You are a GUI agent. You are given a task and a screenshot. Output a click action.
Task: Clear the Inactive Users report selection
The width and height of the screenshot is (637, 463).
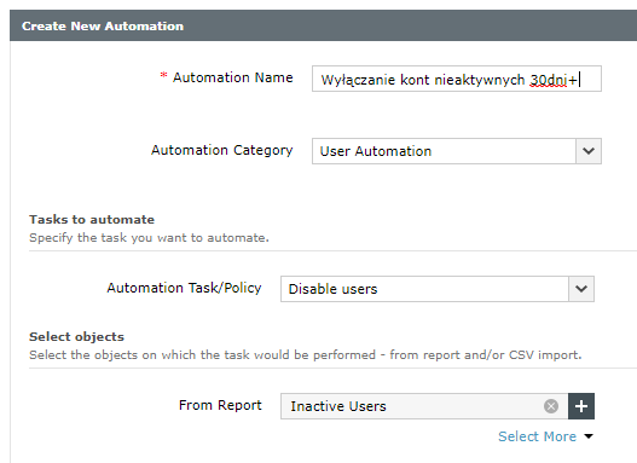click(x=551, y=406)
